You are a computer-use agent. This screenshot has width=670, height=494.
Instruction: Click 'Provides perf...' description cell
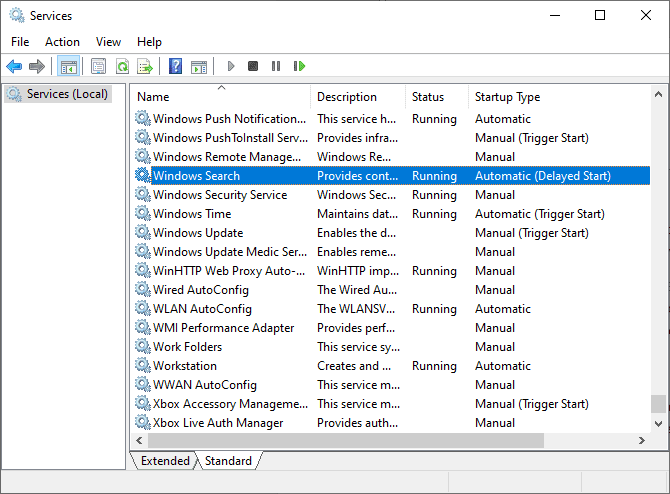pyautogui.click(x=356, y=328)
